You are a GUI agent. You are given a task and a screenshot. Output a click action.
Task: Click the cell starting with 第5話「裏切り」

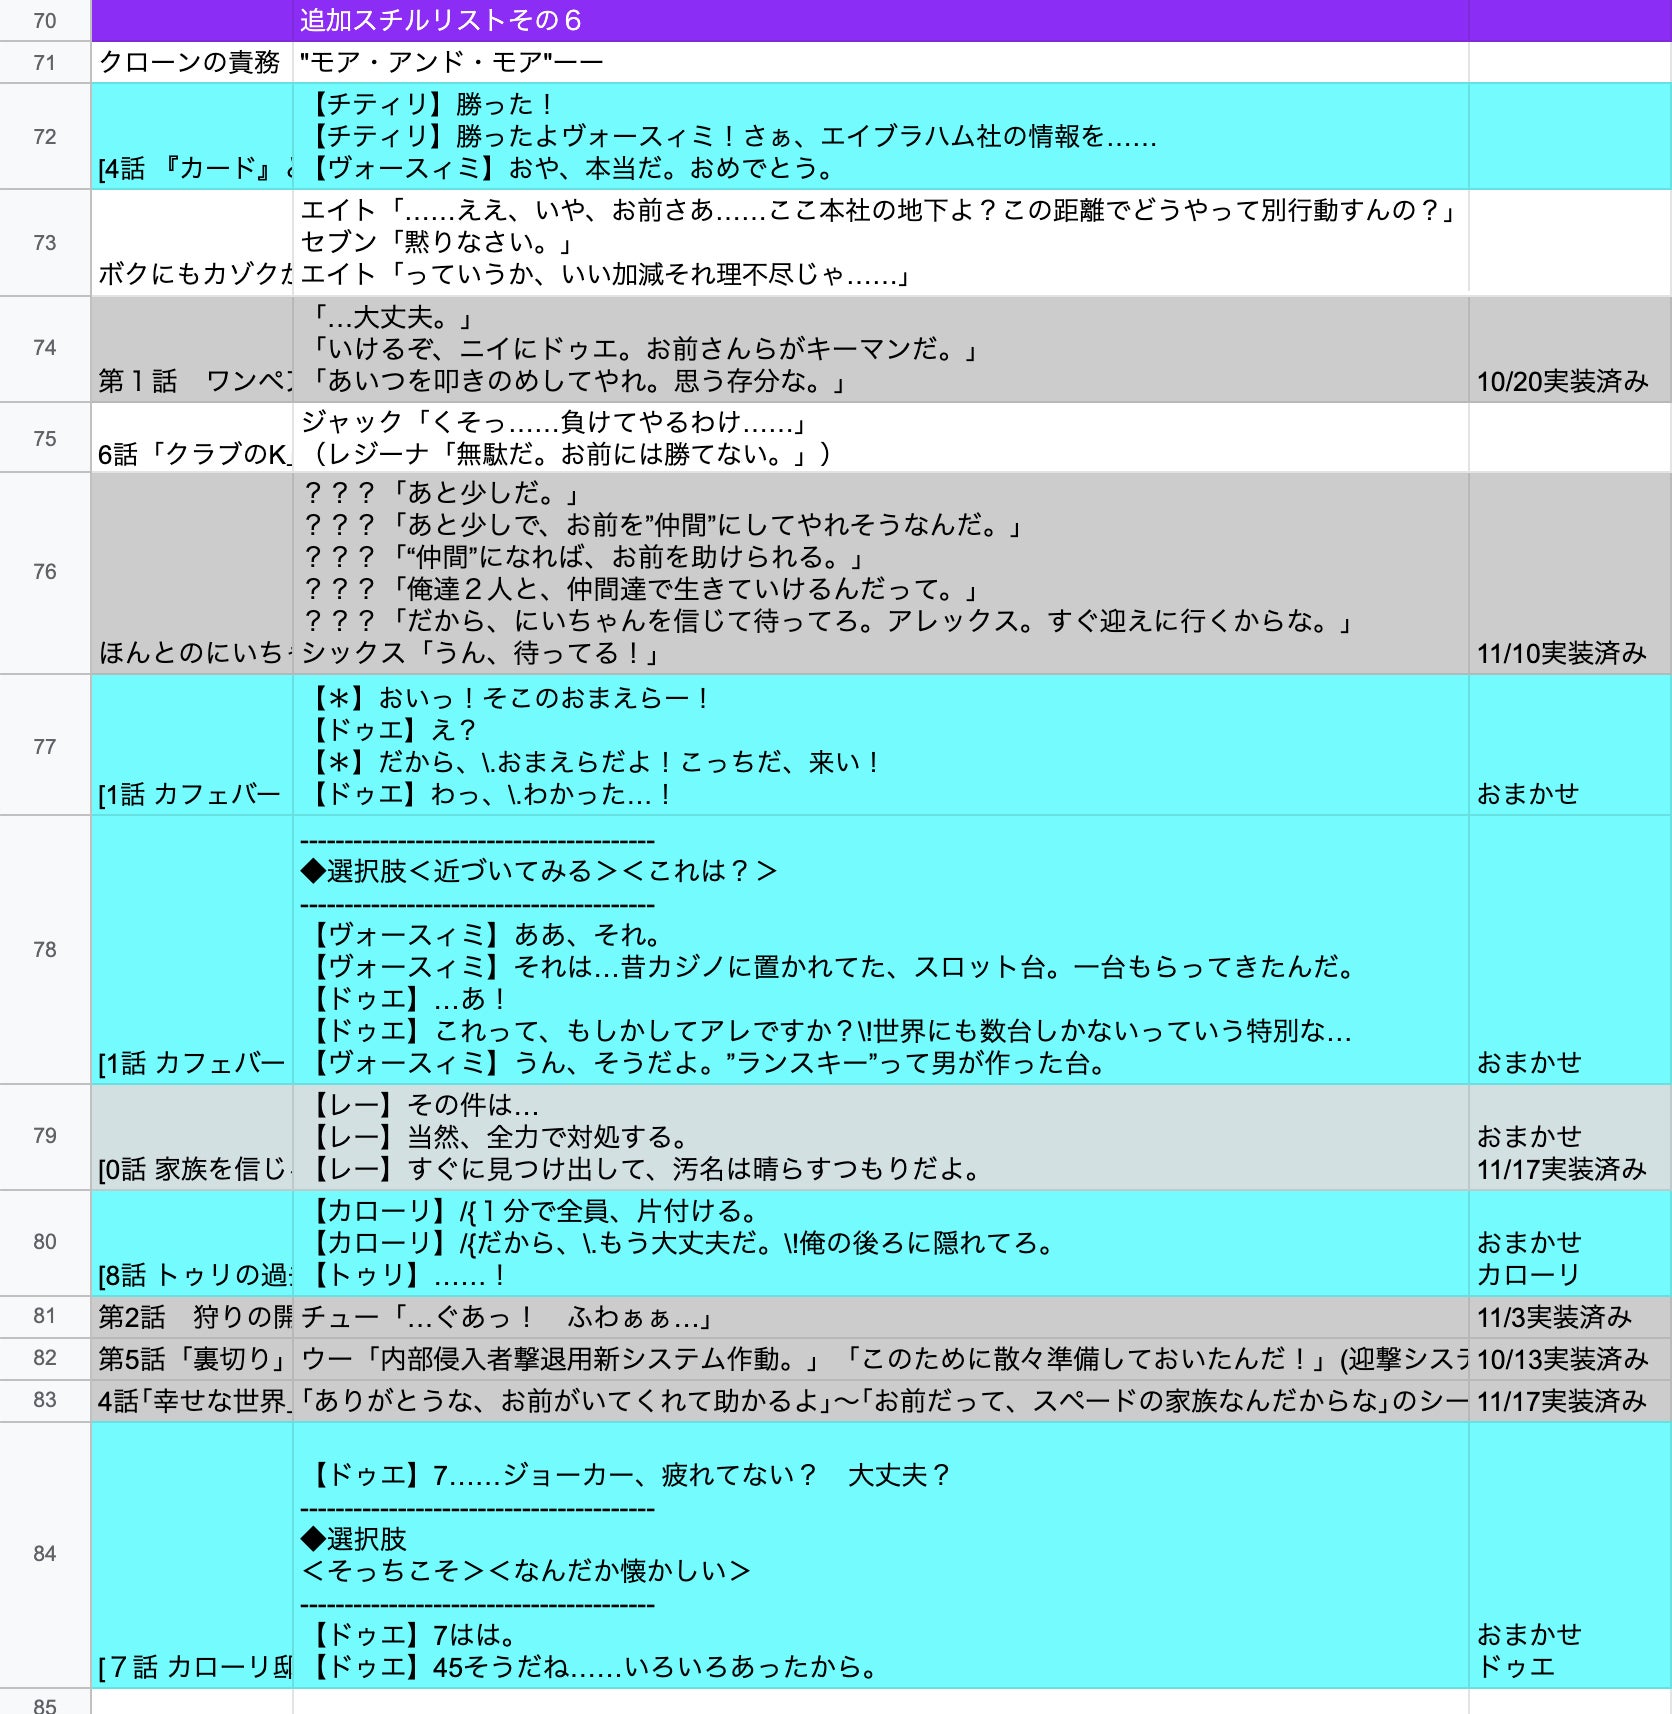(191, 1359)
